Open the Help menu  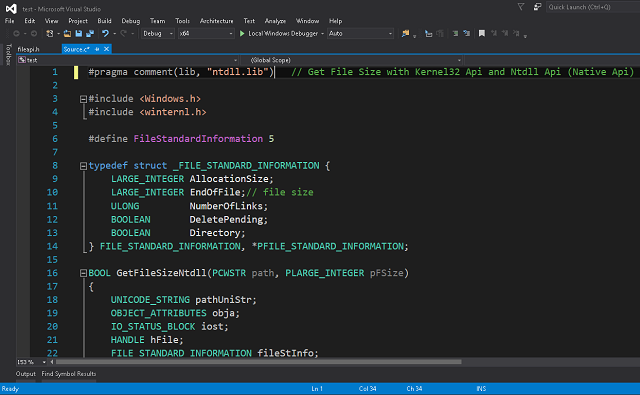point(336,21)
